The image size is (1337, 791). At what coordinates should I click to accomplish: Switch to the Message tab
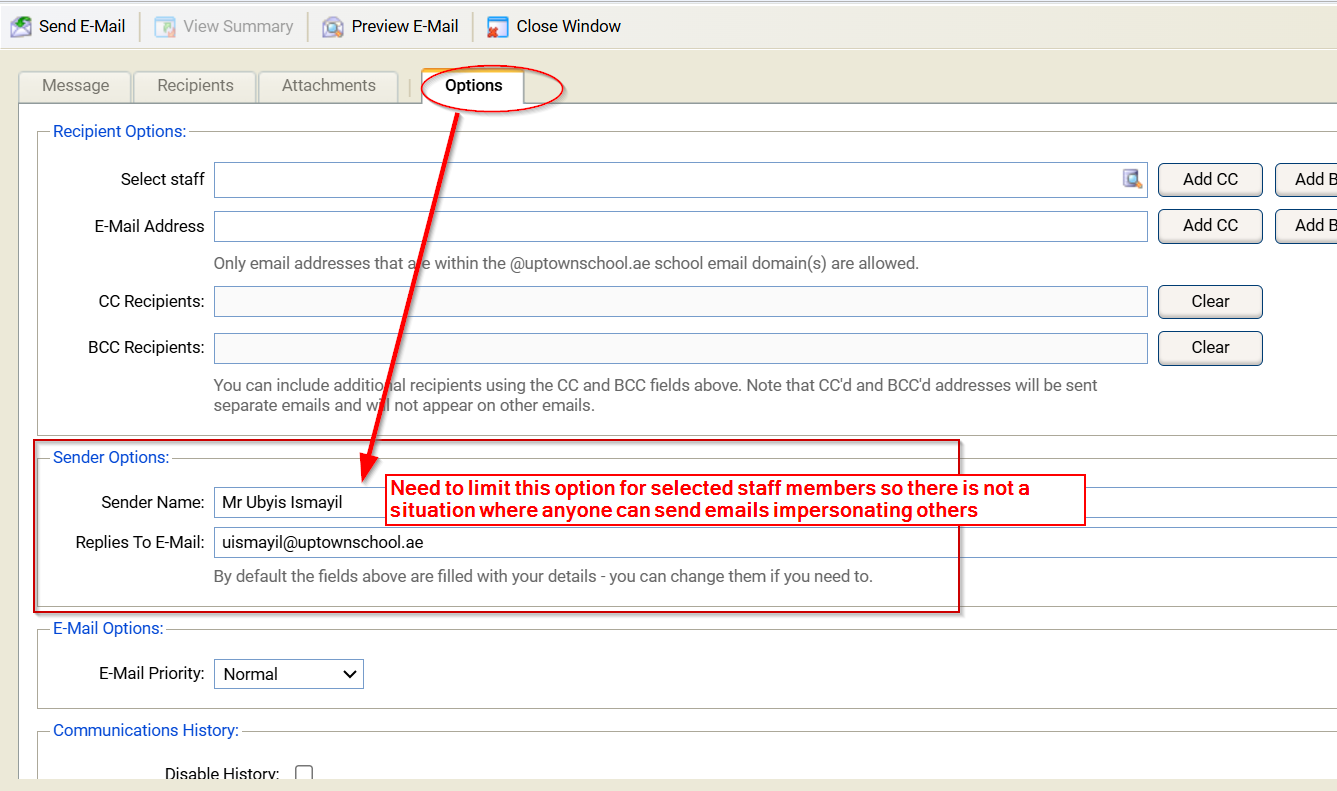click(76, 86)
